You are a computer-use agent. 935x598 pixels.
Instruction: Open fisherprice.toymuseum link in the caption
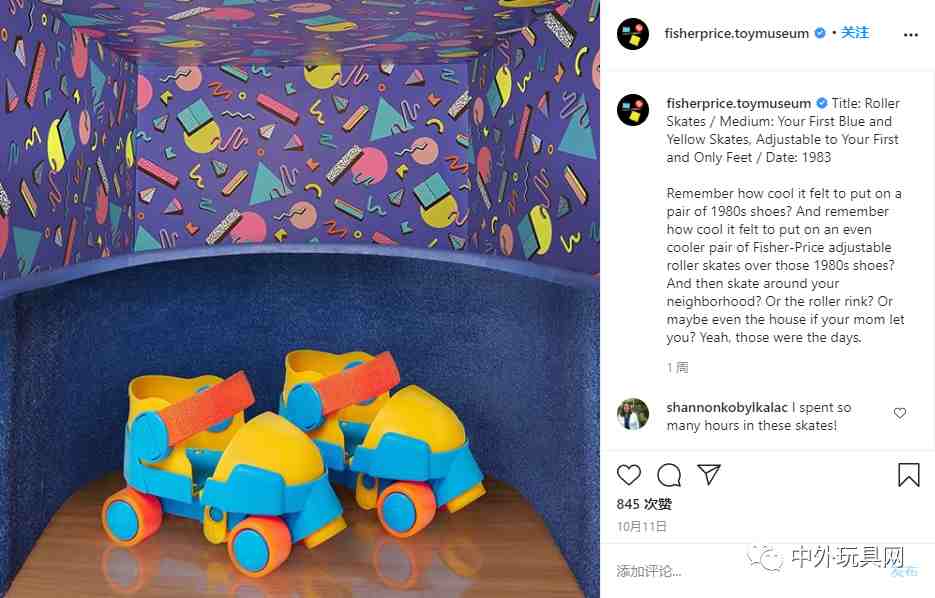(739, 103)
